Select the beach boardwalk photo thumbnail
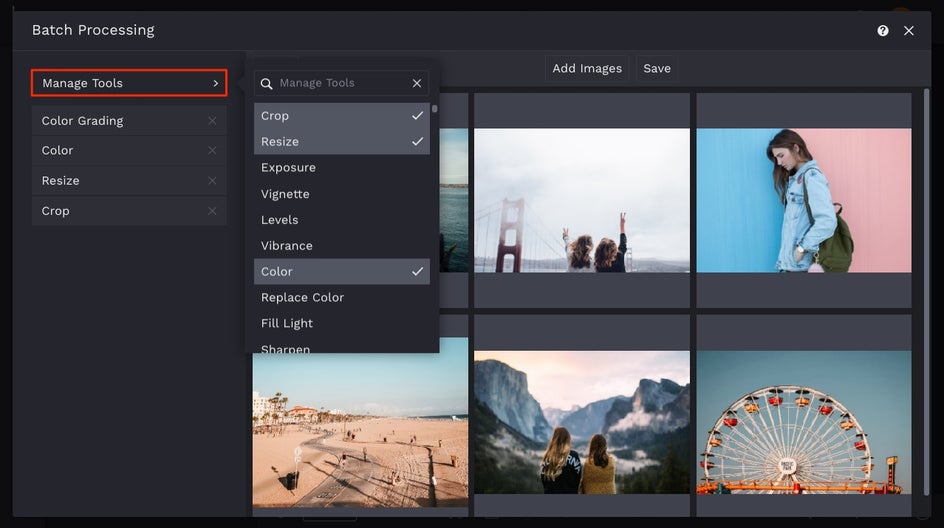The image size is (944, 528). coord(360,423)
